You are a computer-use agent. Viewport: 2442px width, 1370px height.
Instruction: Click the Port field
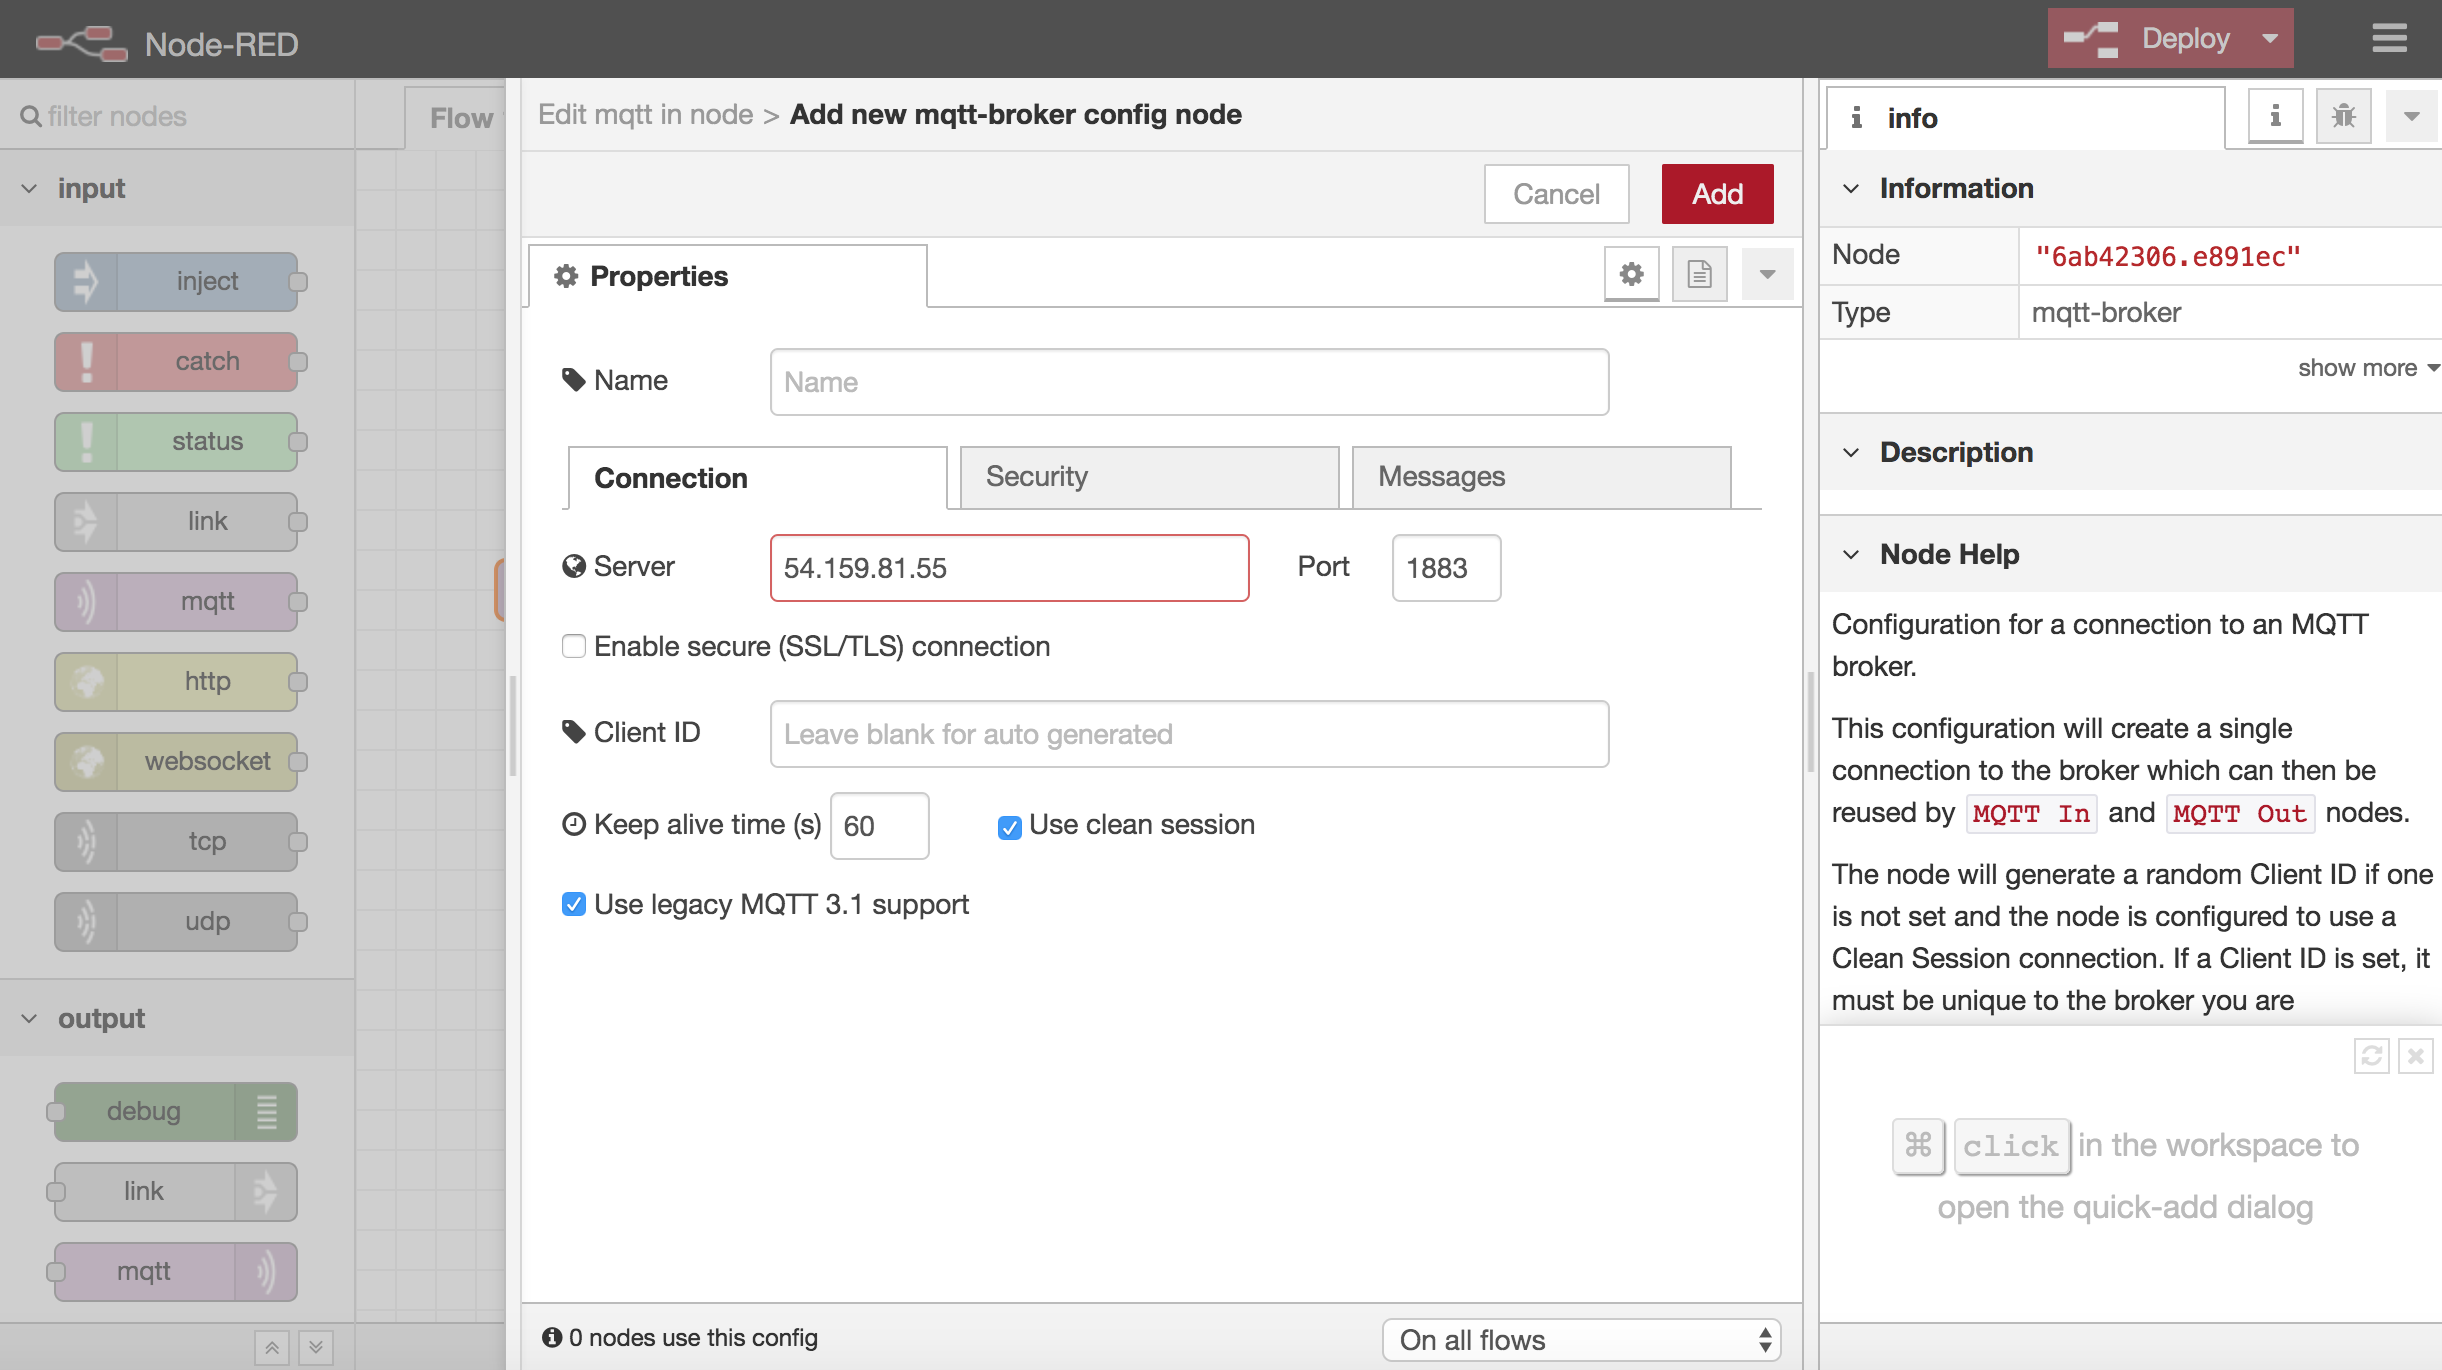(1446, 568)
